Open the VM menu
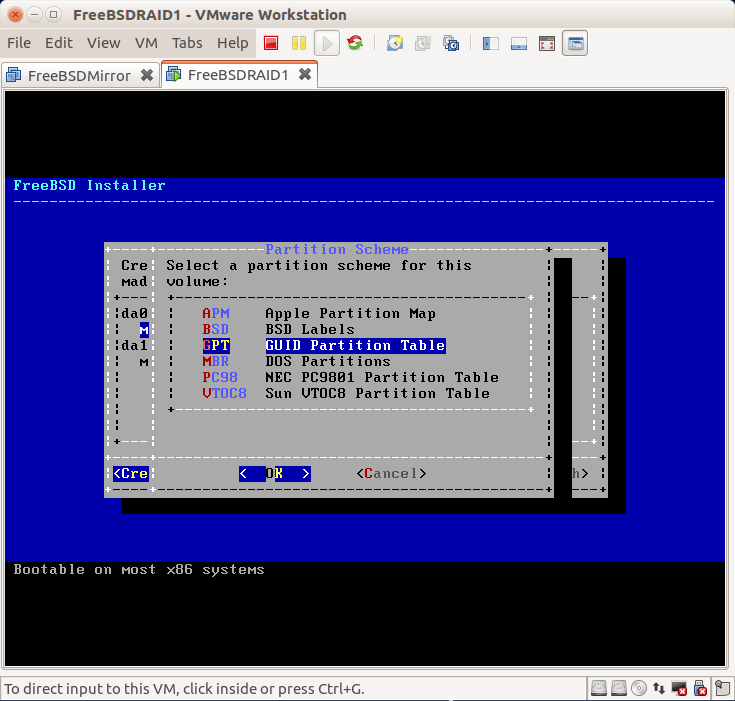 (146, 43)
